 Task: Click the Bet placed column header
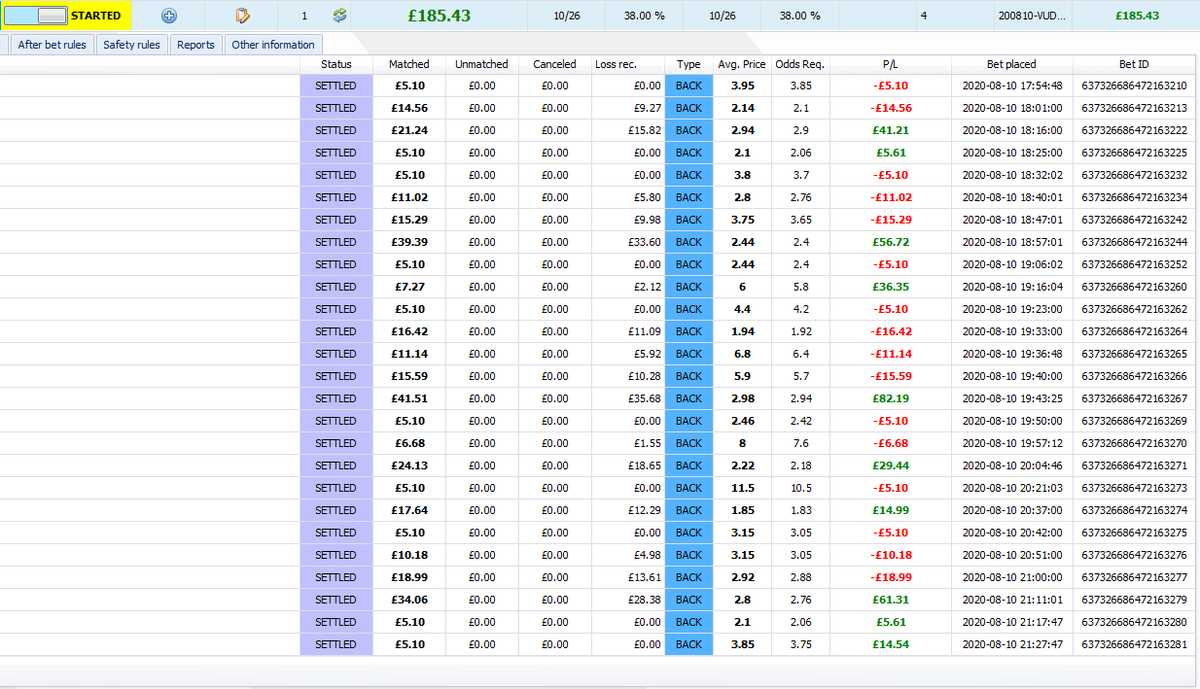[x=1012, y=64]
